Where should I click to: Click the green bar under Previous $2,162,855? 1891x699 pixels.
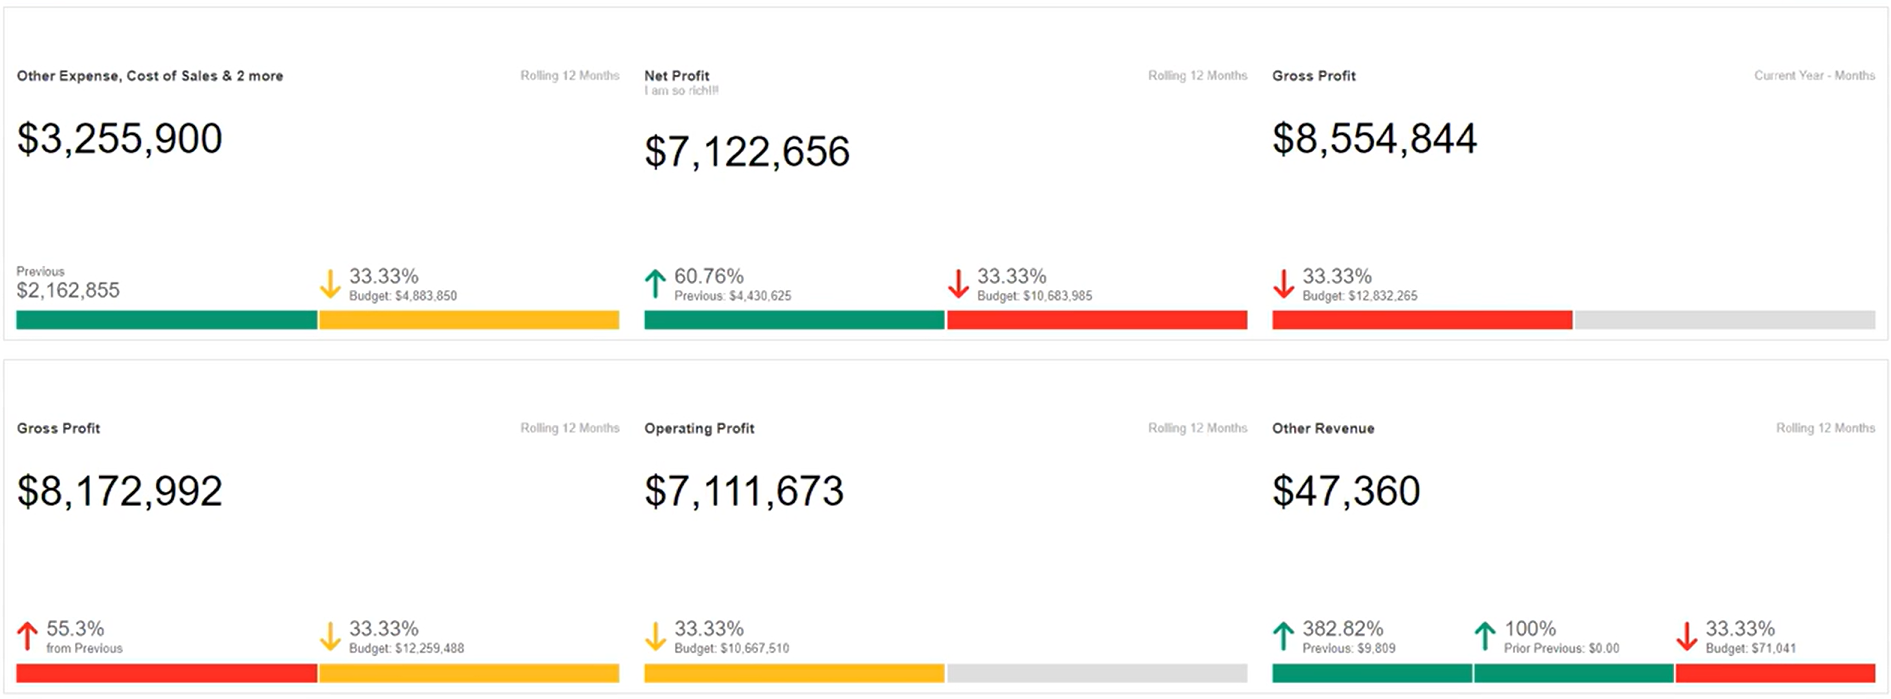coord(167,320)
